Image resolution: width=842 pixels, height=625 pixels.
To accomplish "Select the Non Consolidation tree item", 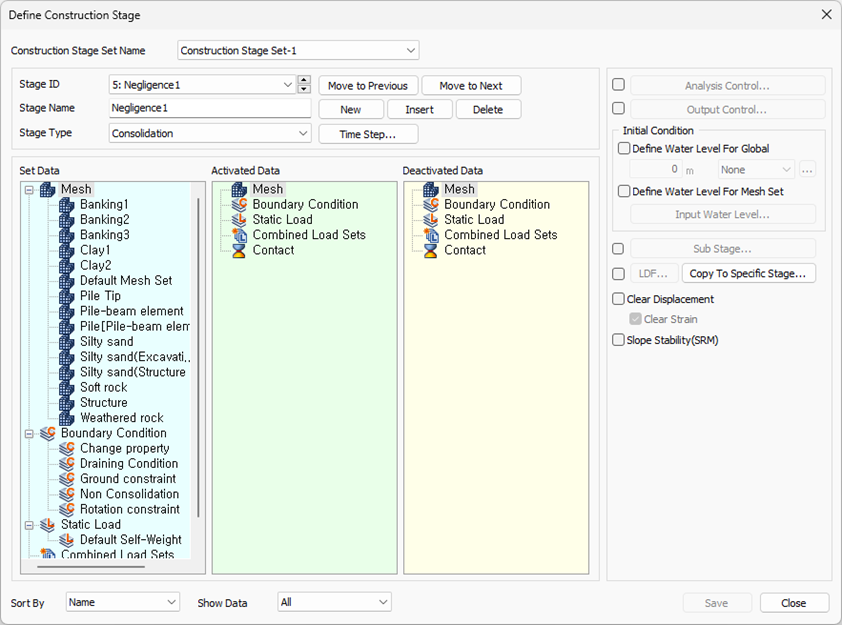I will pos(129,494).
